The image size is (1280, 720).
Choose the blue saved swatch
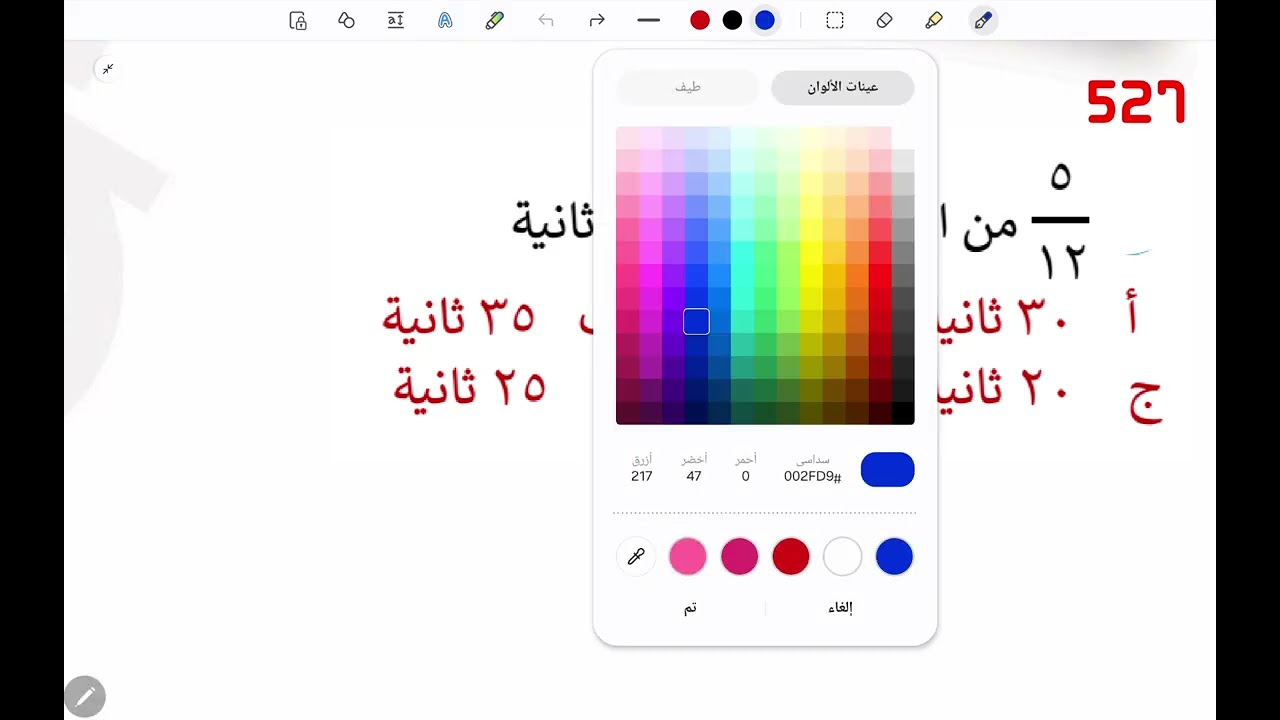tap(894, 557)
